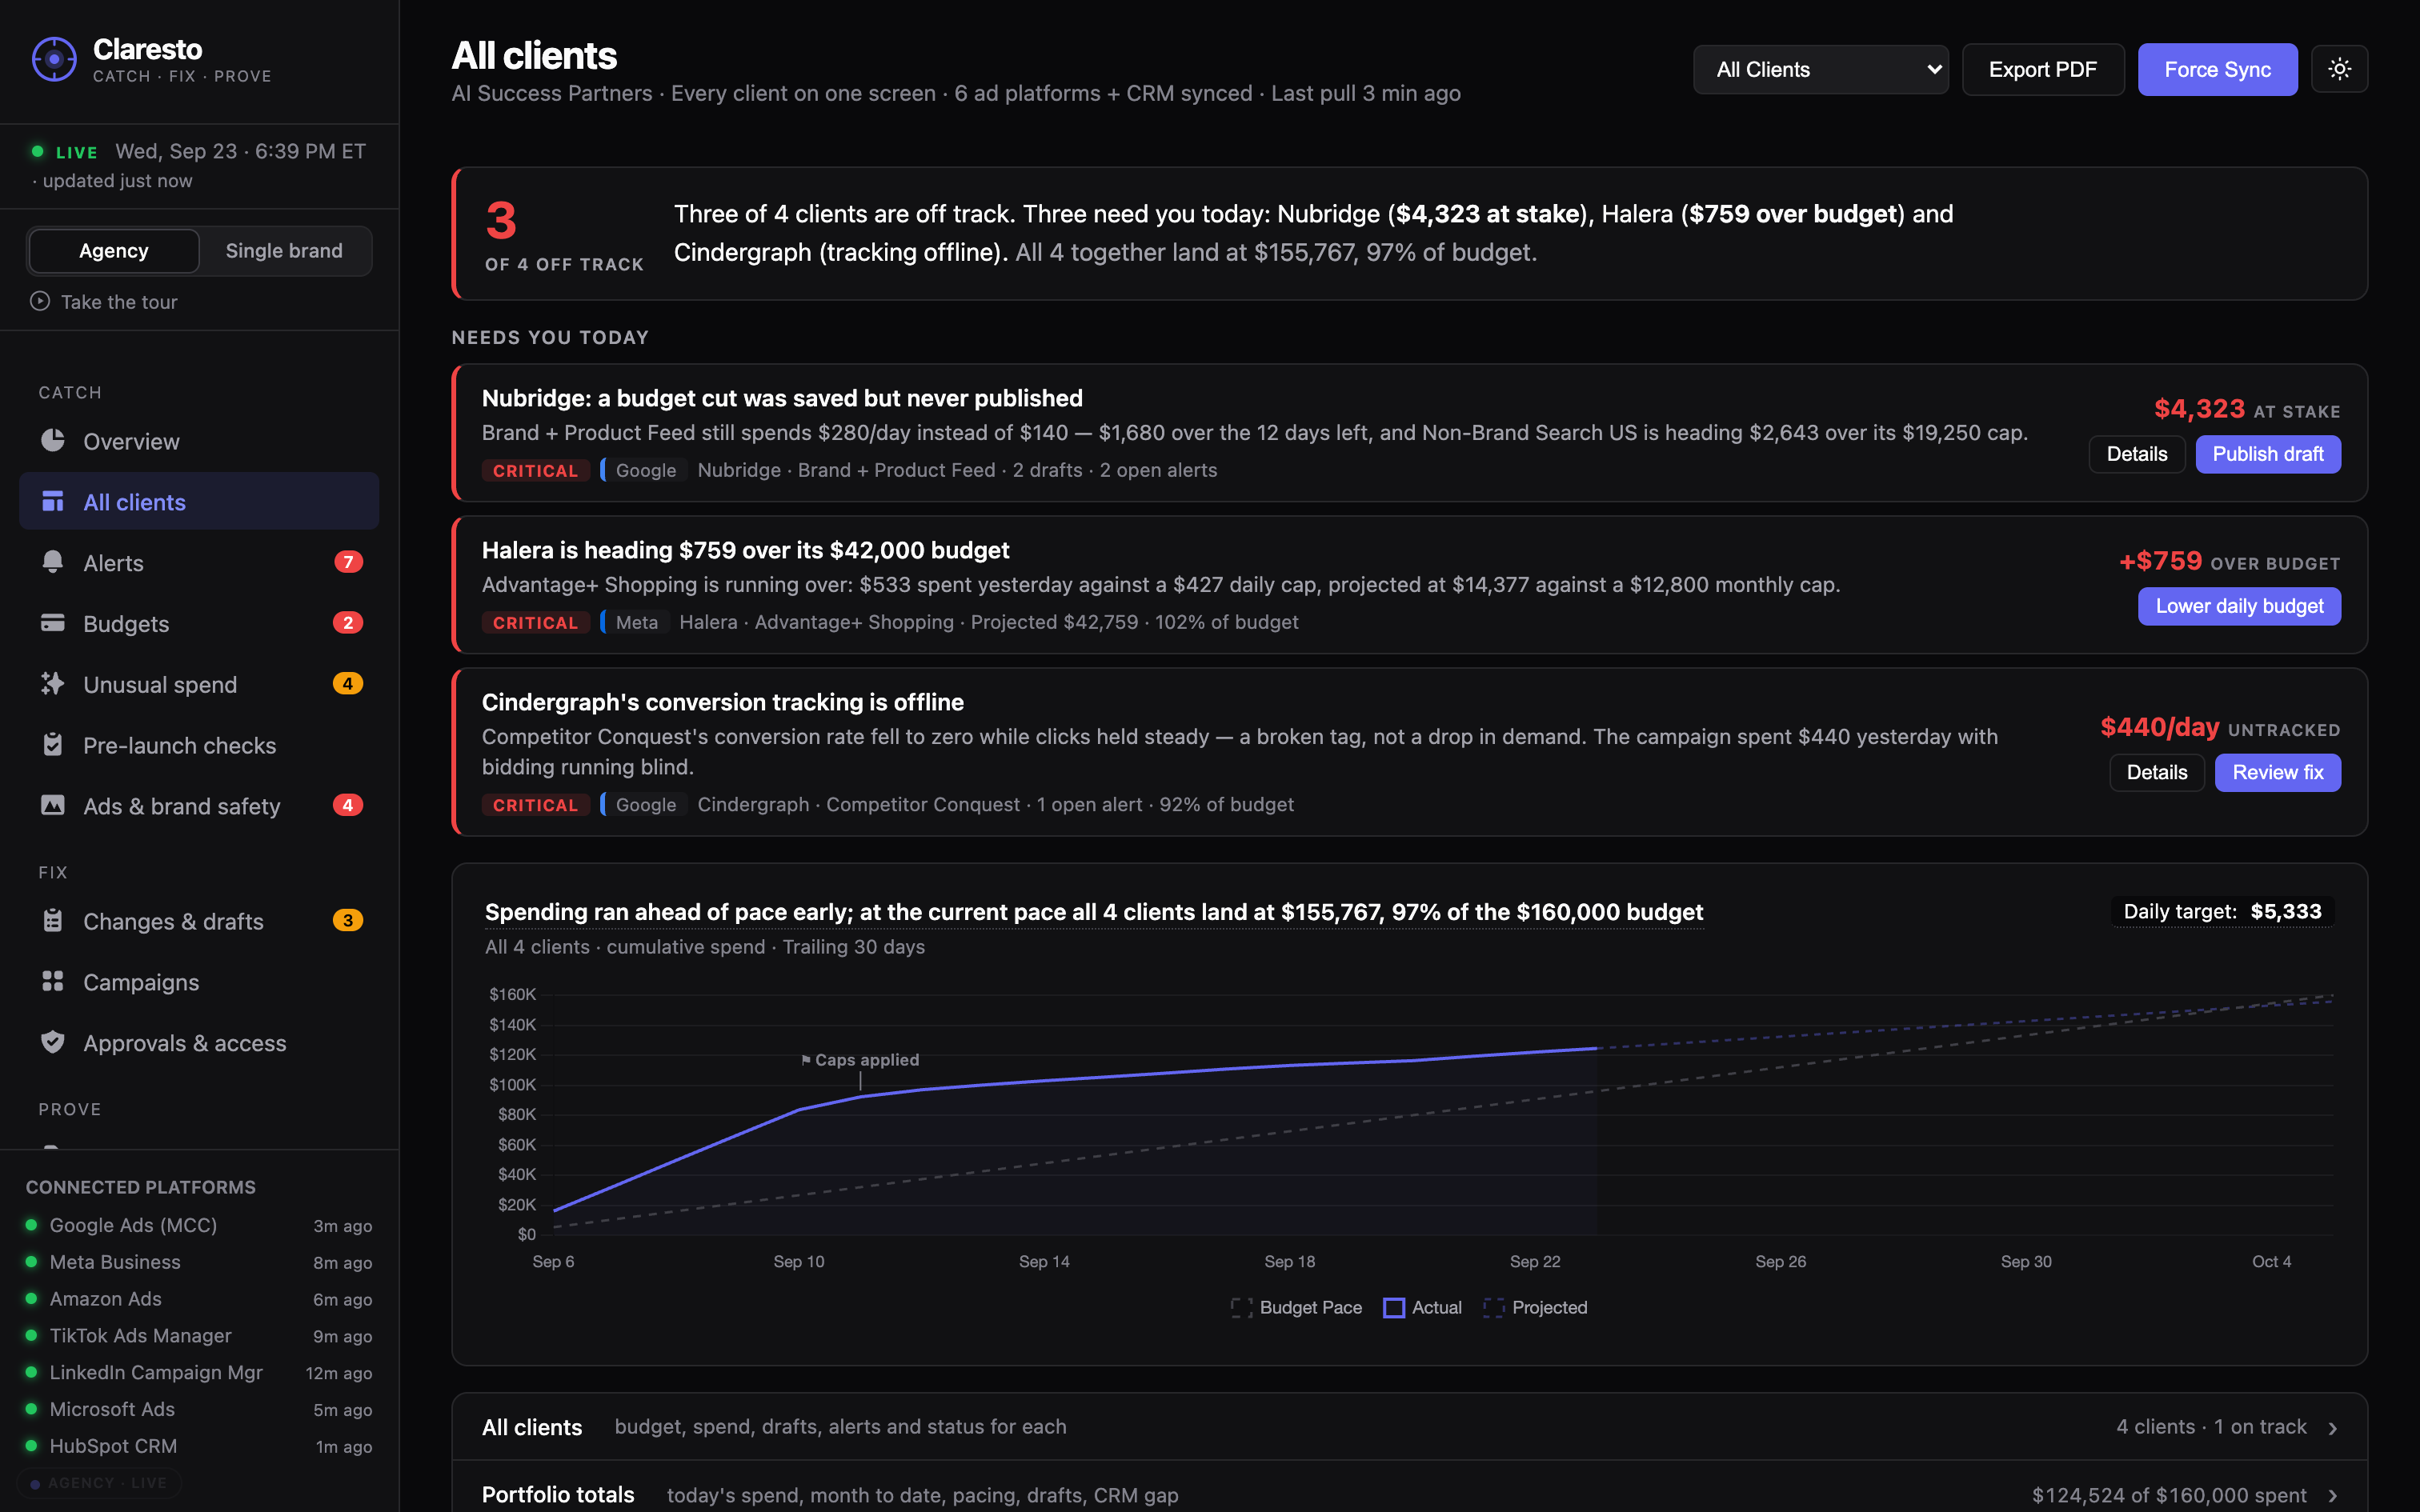Viewport: 2420px width, 1512px height.
Task: Click the Claresto logo icon
Action: tap(54, 60)
